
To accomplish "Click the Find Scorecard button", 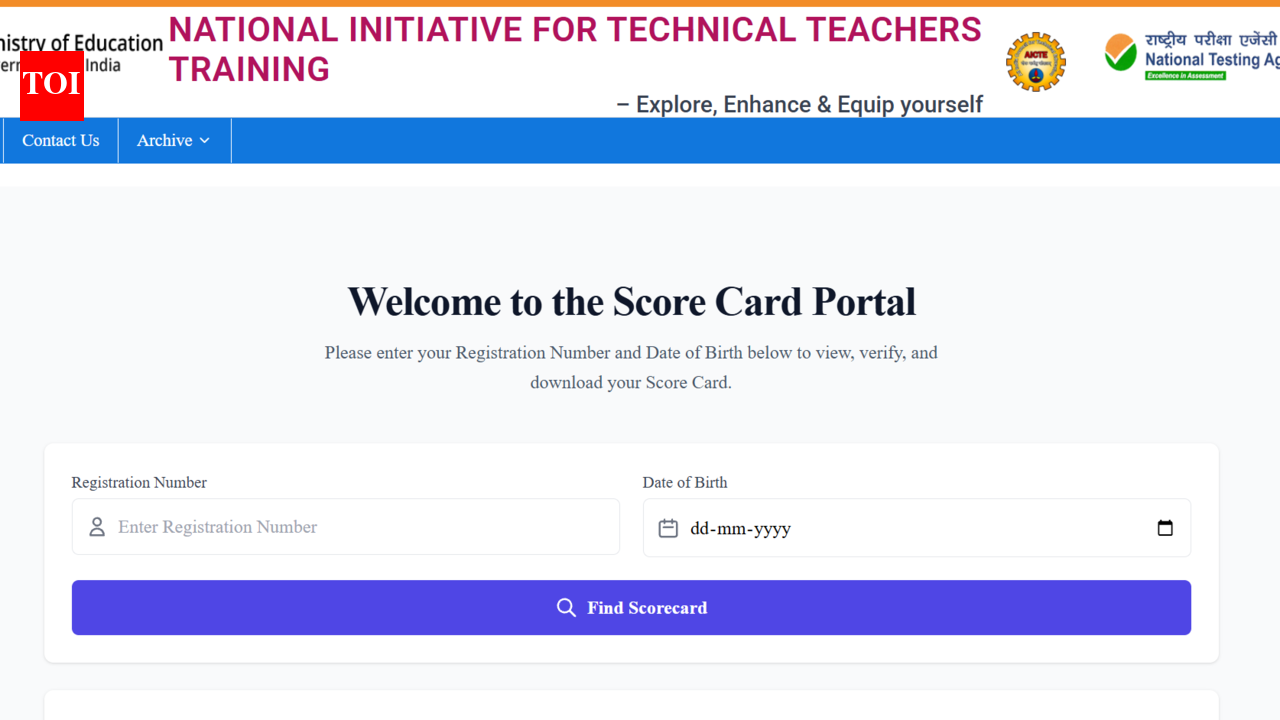I will [631, 607].
